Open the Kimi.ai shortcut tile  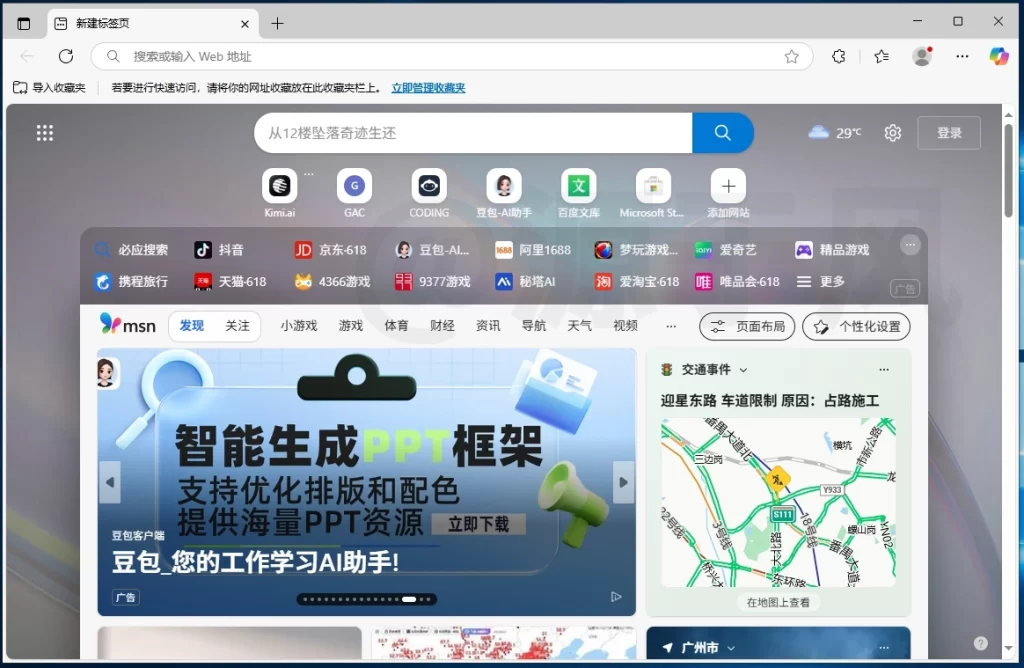[280, 186]
